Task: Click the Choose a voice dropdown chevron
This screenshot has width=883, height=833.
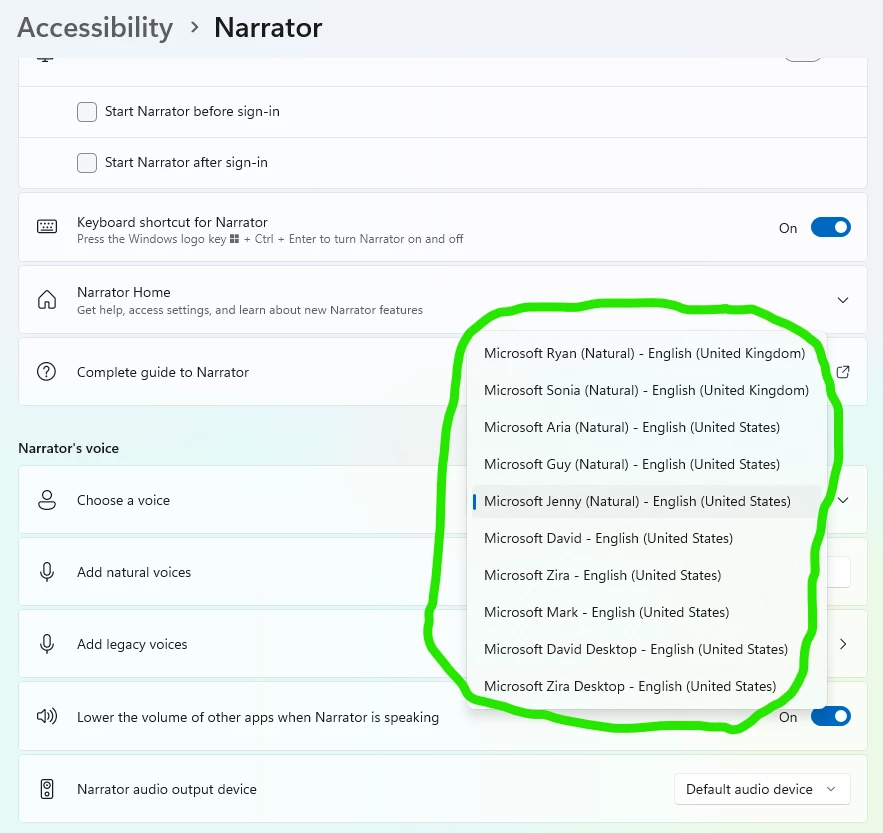Action: pos(843,500)
